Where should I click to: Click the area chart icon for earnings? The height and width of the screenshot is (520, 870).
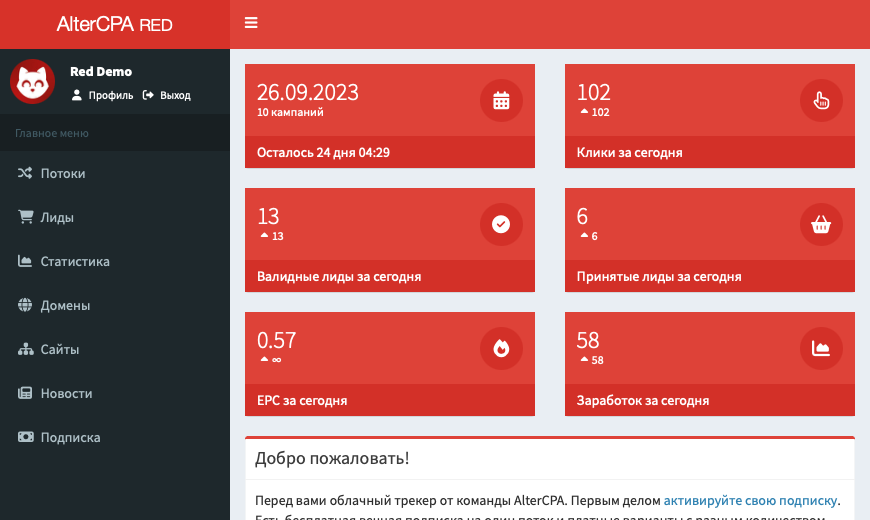[x=821, y=348]
